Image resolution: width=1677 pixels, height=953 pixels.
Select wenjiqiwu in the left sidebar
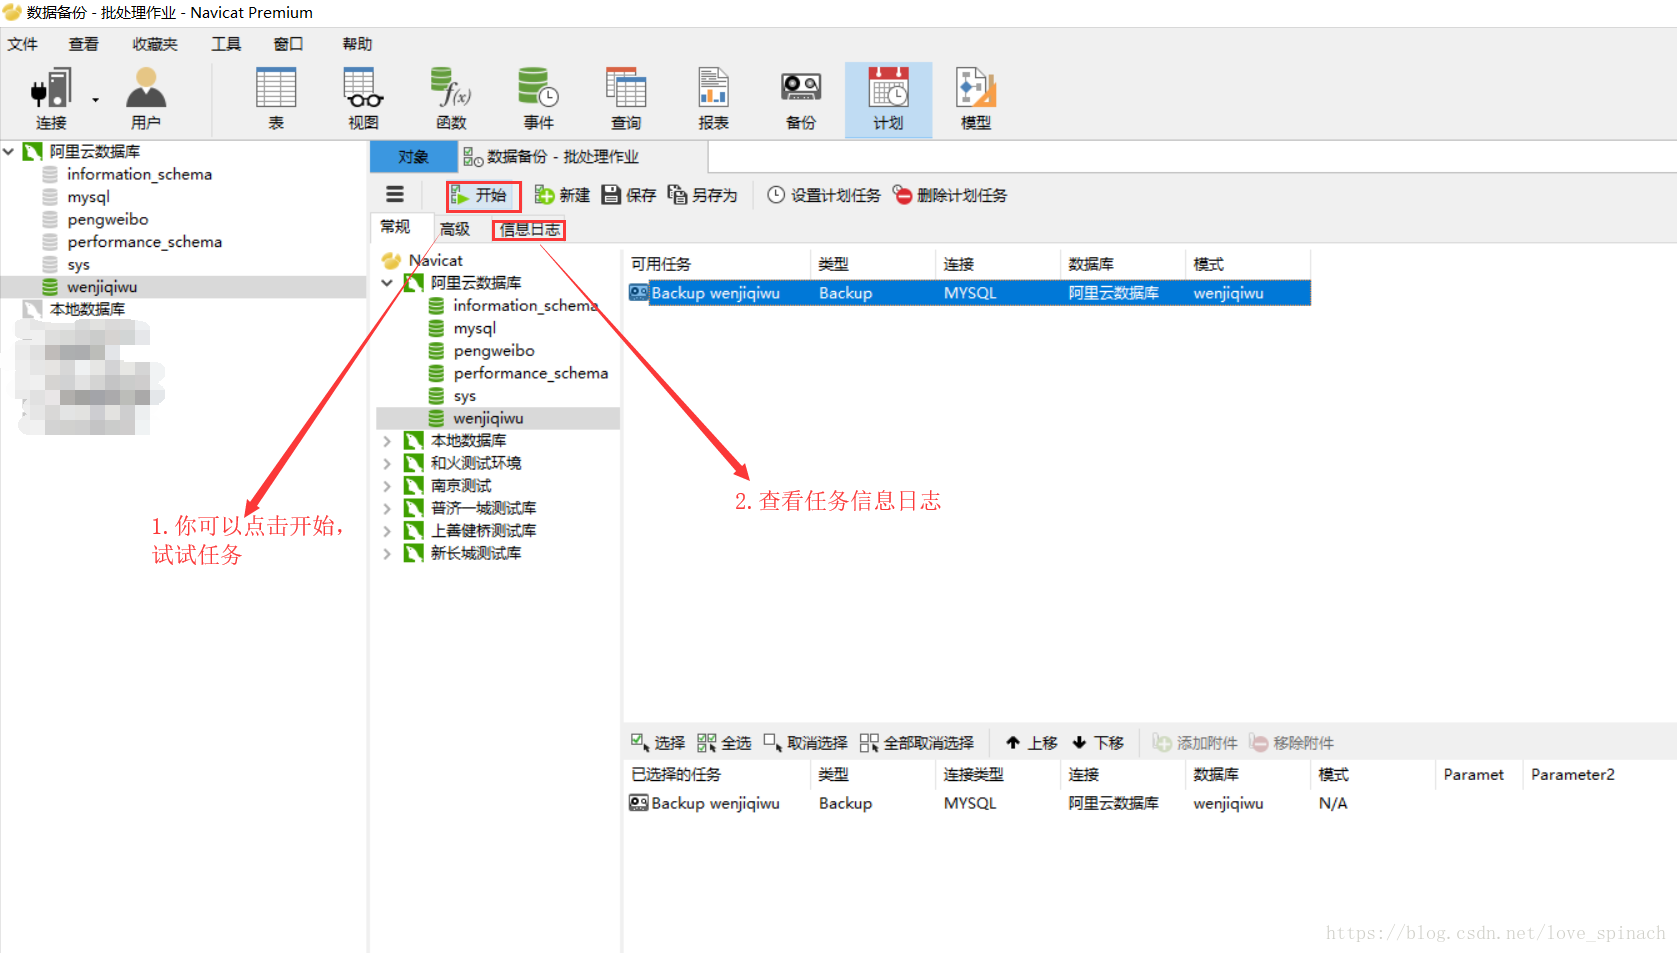(x=102, y=287)
